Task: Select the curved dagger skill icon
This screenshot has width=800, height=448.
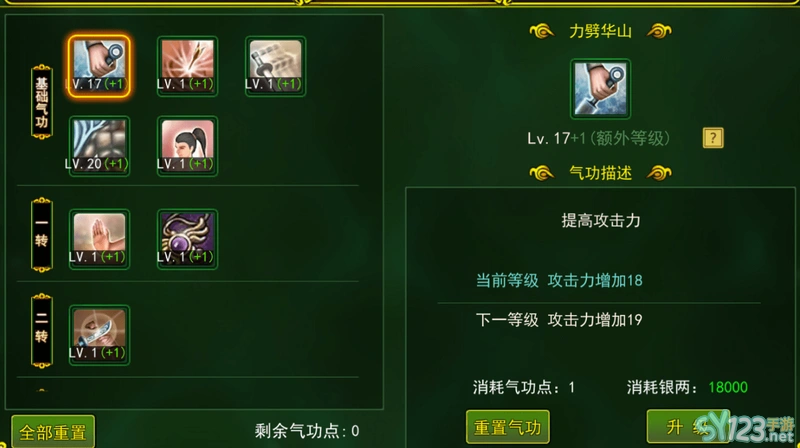Action: (x=99, y=335)
